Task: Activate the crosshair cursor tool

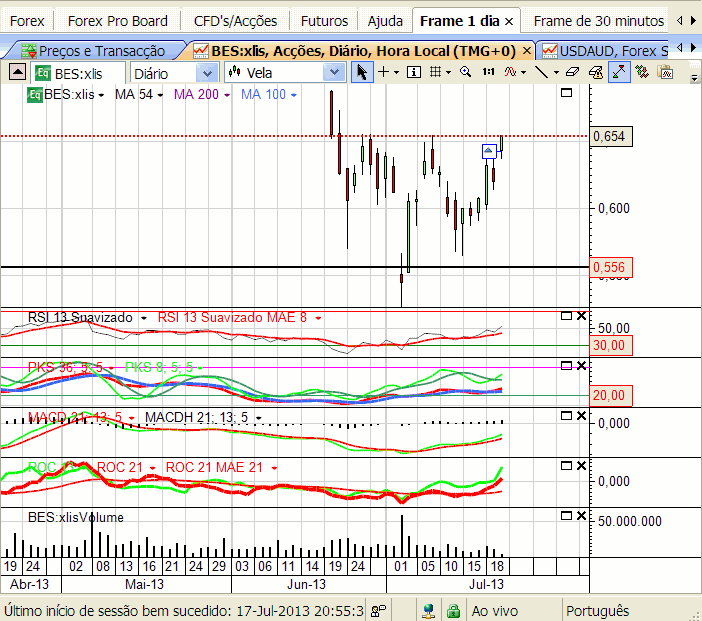Action: (384, 72)
